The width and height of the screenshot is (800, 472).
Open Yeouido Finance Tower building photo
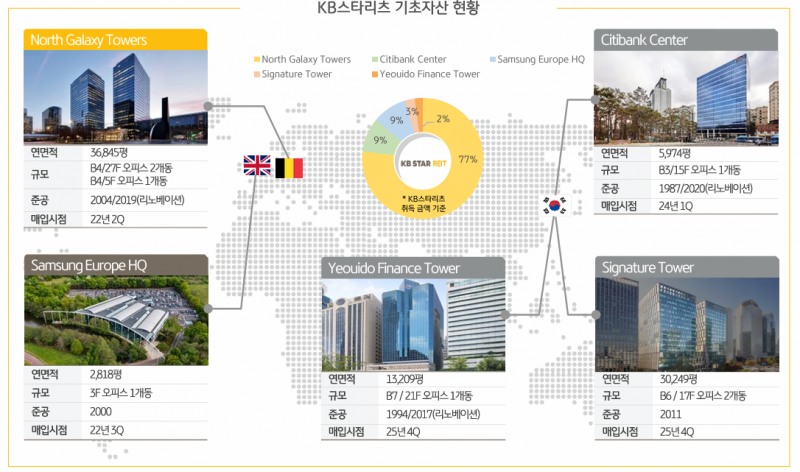tap(413, 325)
